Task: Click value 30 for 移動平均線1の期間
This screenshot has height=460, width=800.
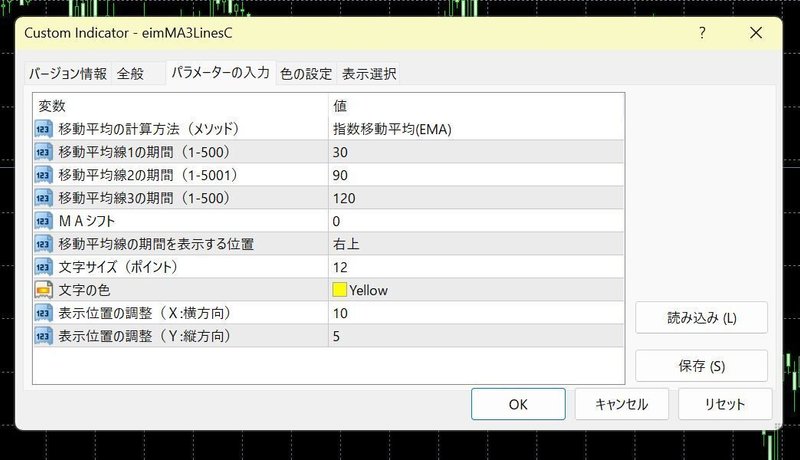Action: point(340,152)
